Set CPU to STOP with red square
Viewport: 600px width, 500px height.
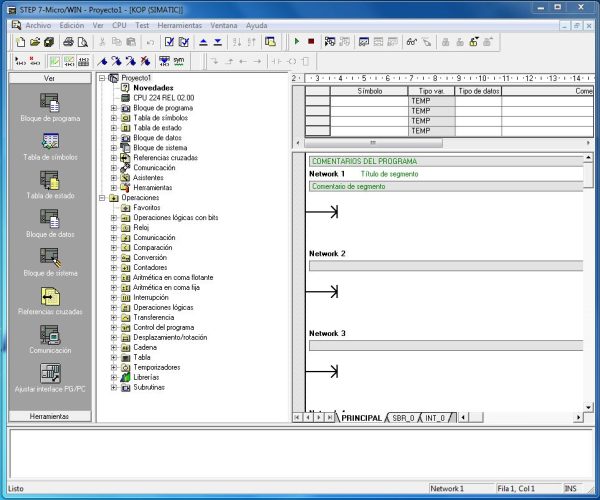tap(311, 41)
